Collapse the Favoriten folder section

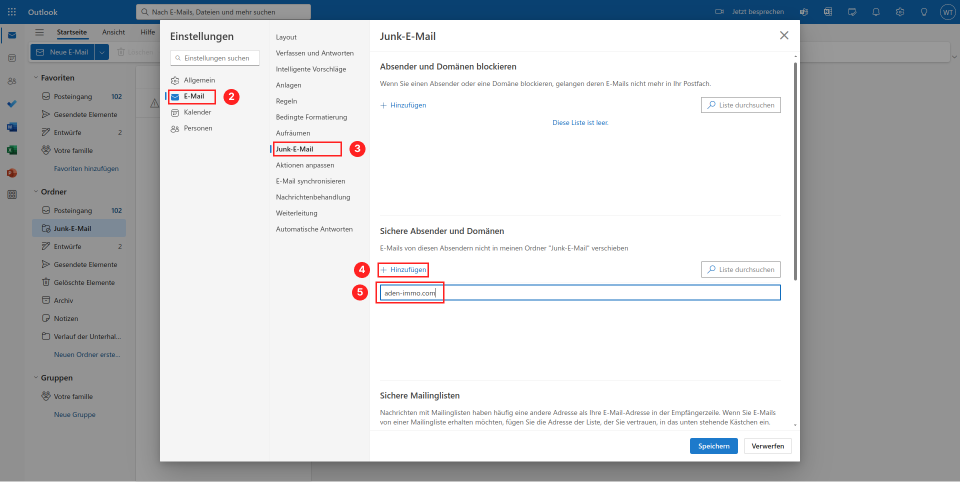pos(36,78)
